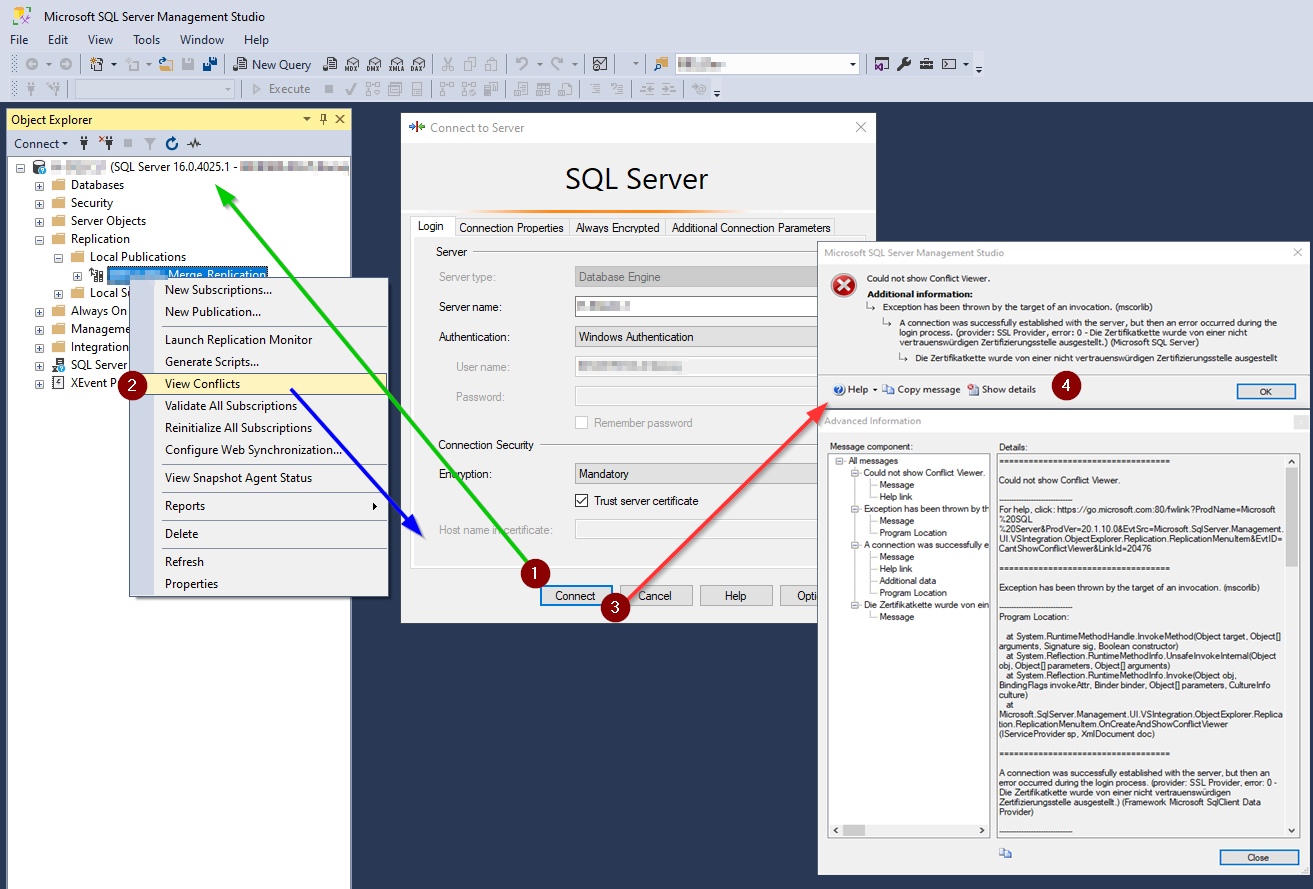The image size is (1313, 889).
Task: Click Close in Advanced Information dialog
Action: (x=1258, y=857)
